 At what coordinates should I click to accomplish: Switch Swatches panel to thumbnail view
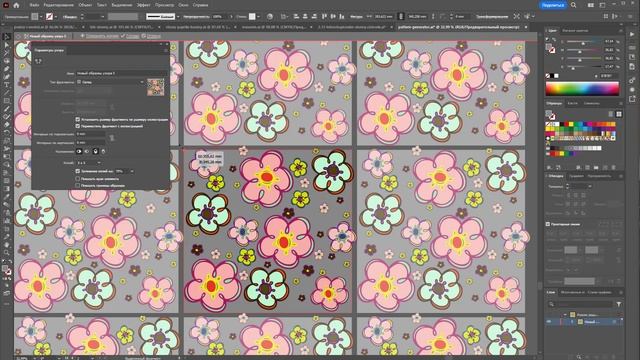coord(619,114)
